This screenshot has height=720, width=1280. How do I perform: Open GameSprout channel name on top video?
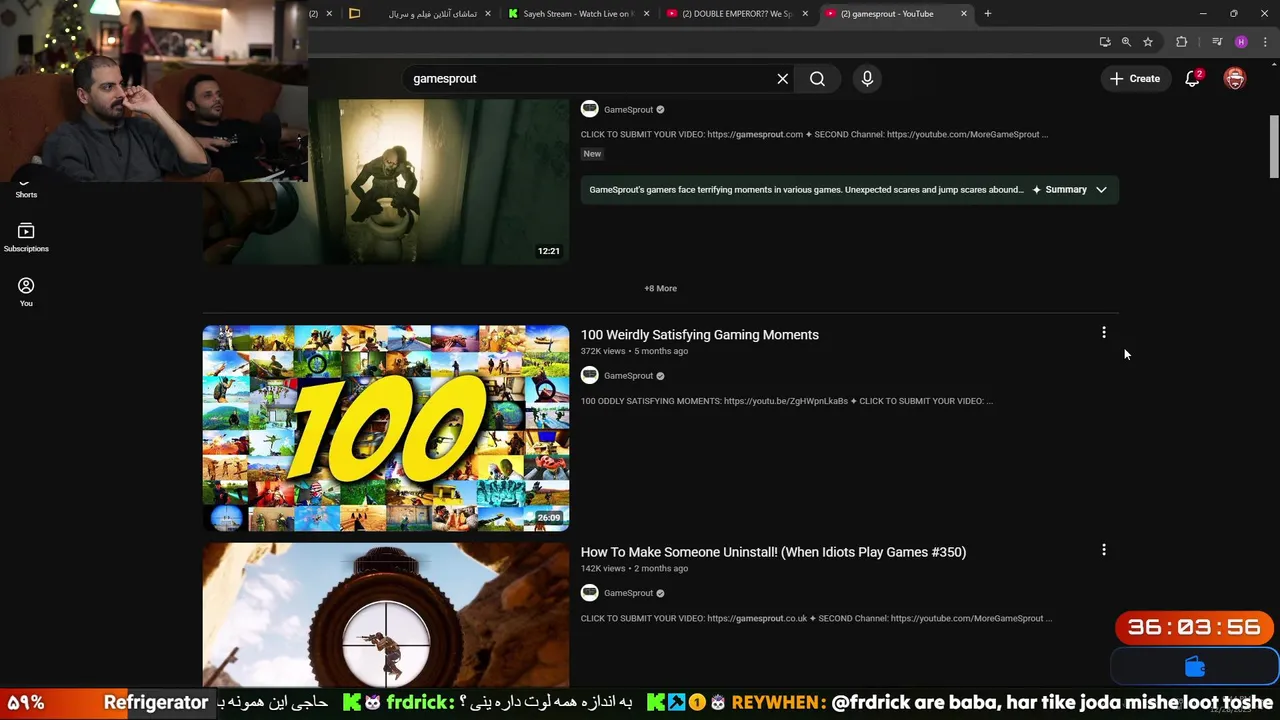click(628, 110)
